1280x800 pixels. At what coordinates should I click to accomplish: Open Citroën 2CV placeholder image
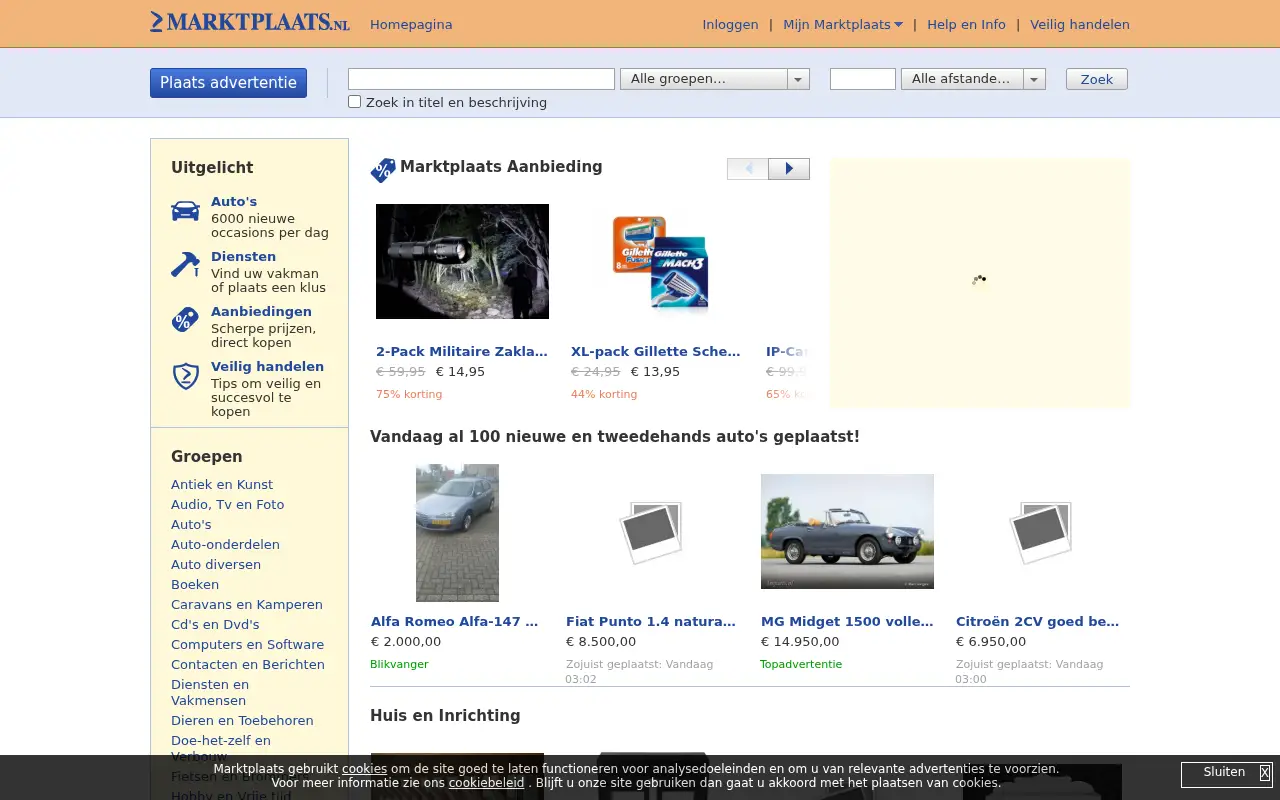coord(1042,533)
